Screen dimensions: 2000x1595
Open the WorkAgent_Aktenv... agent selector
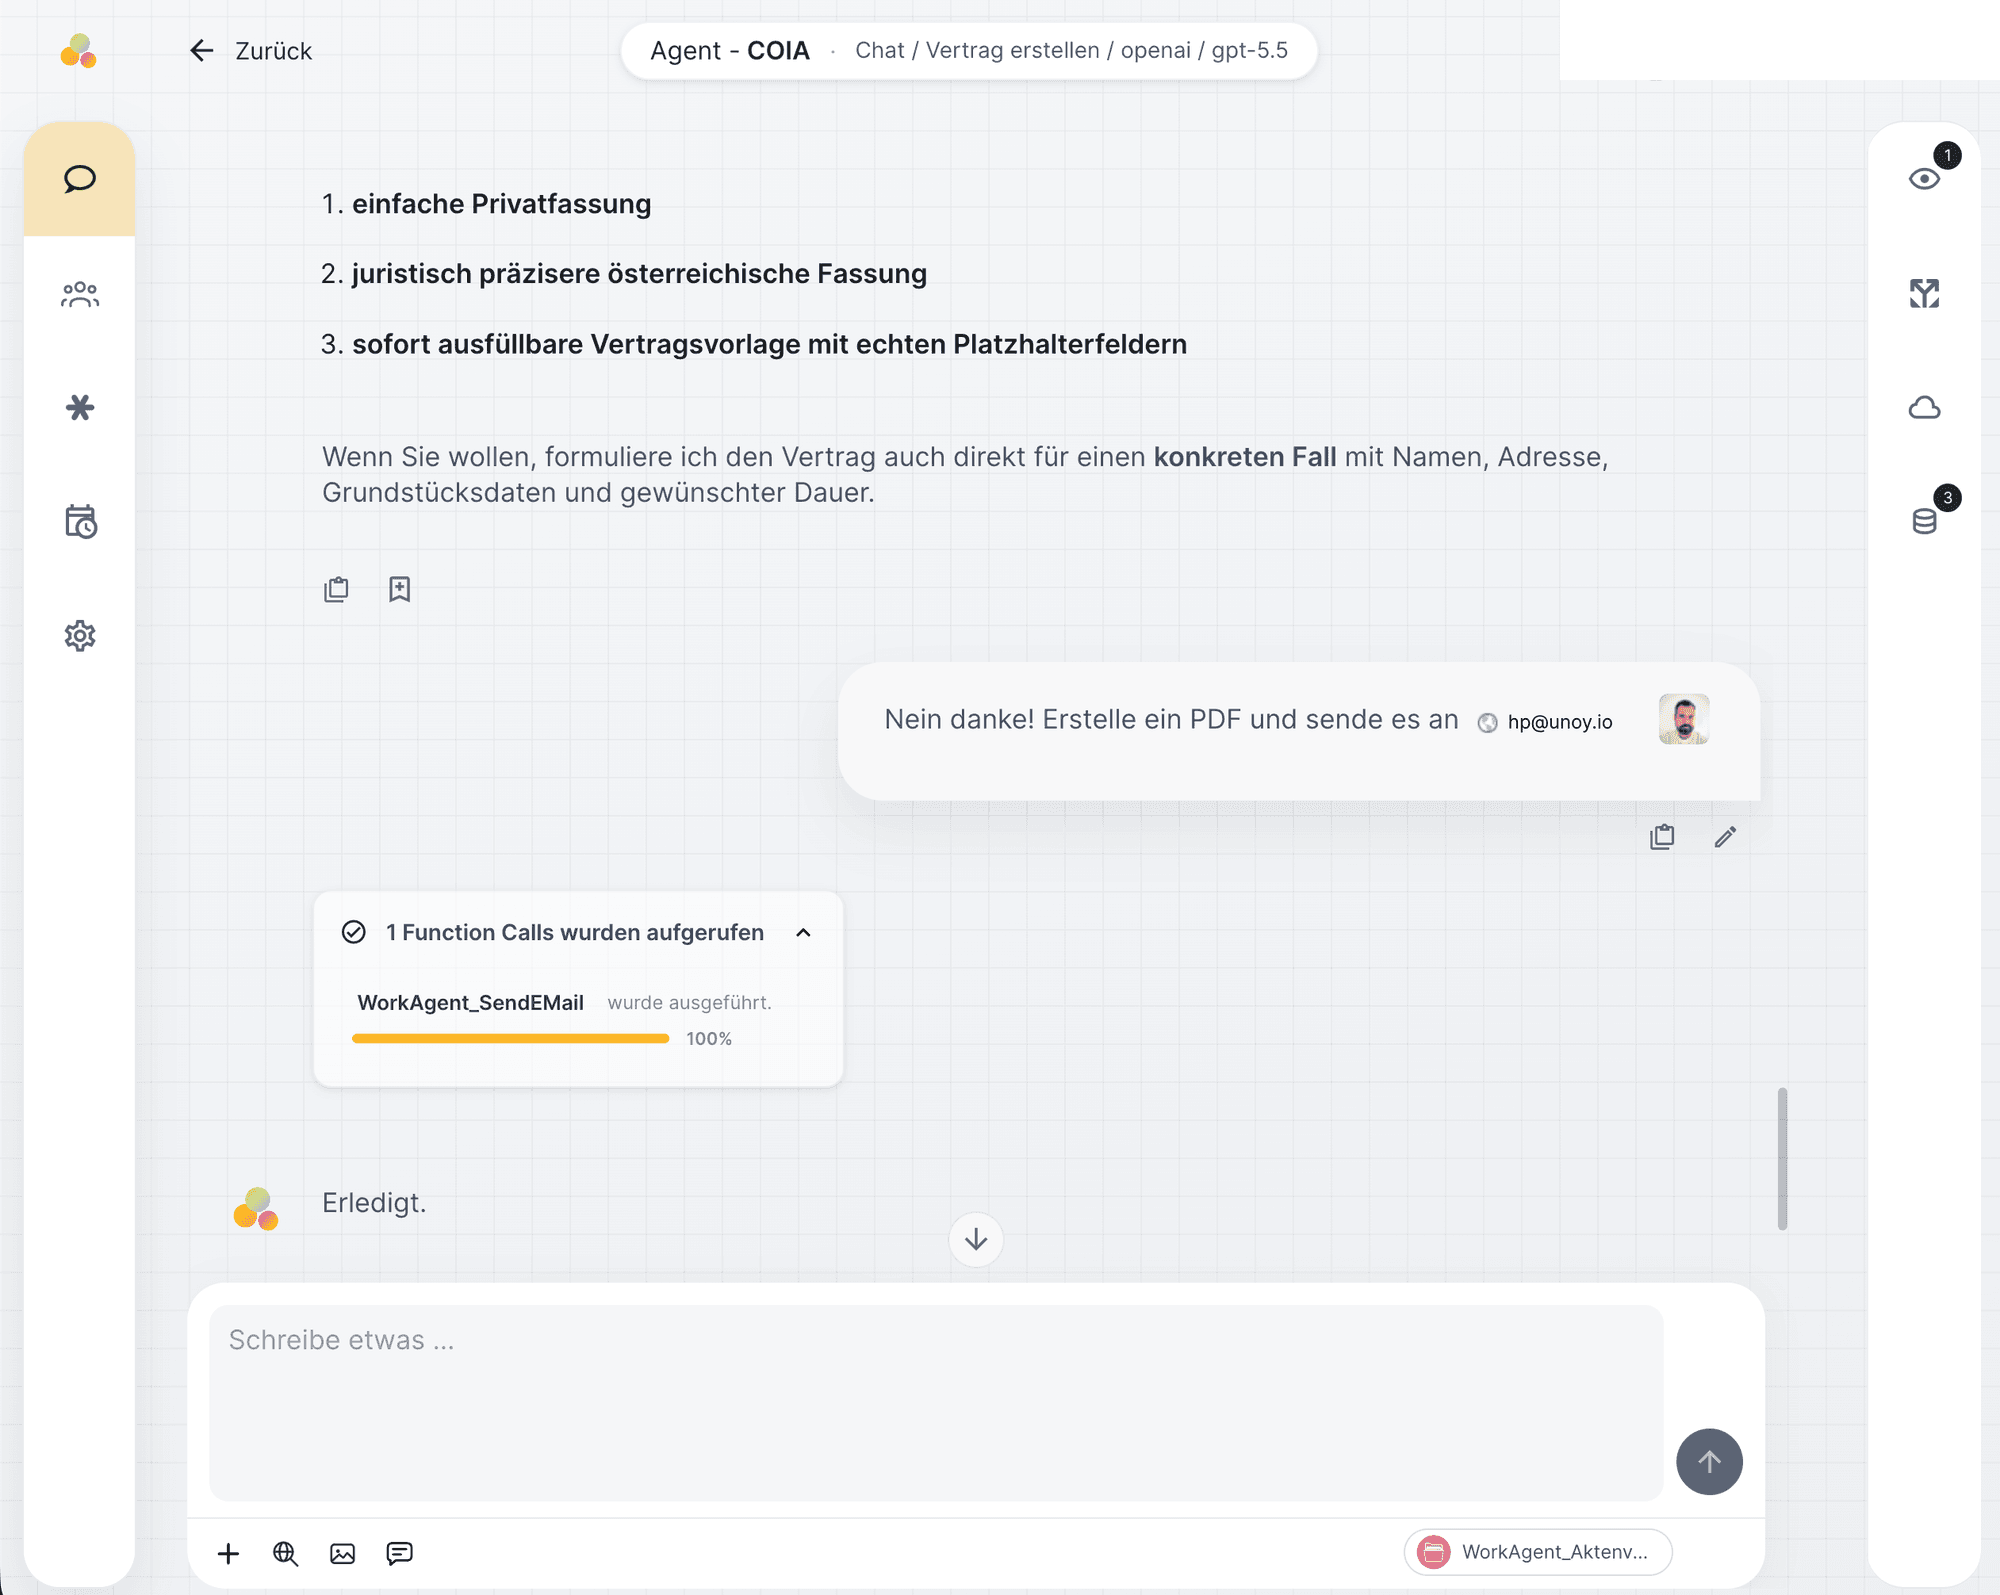(x=1538, y=1552)
